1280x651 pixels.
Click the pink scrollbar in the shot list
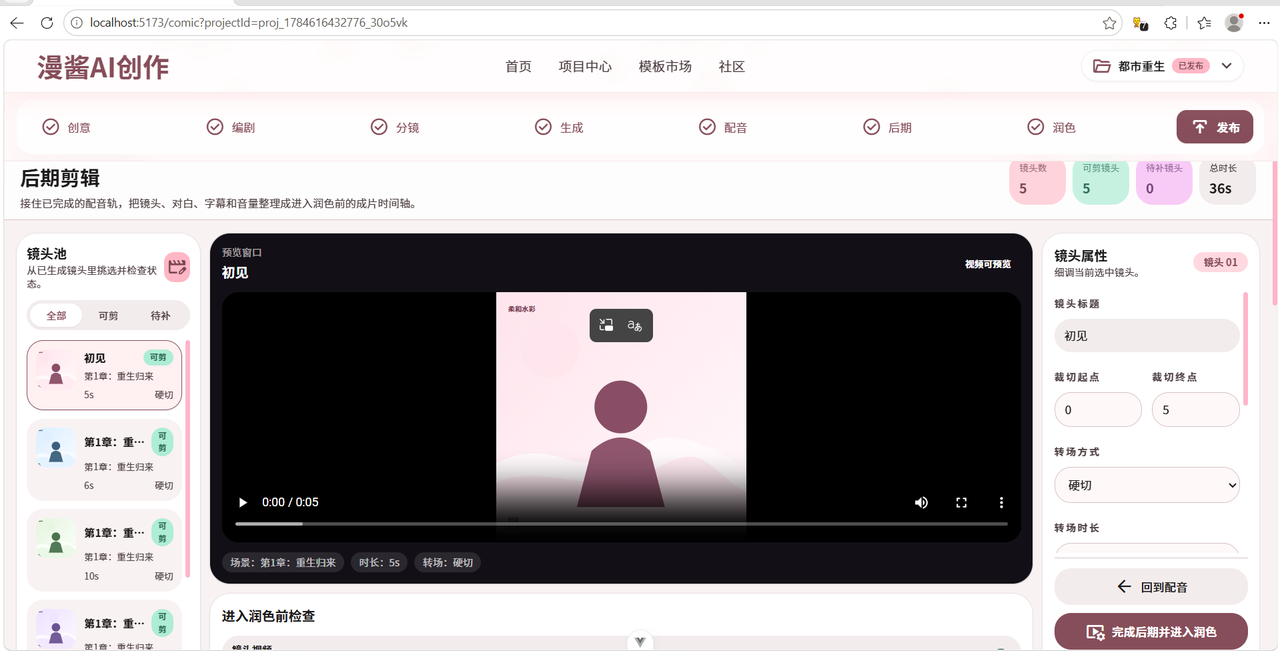point(187,459)
